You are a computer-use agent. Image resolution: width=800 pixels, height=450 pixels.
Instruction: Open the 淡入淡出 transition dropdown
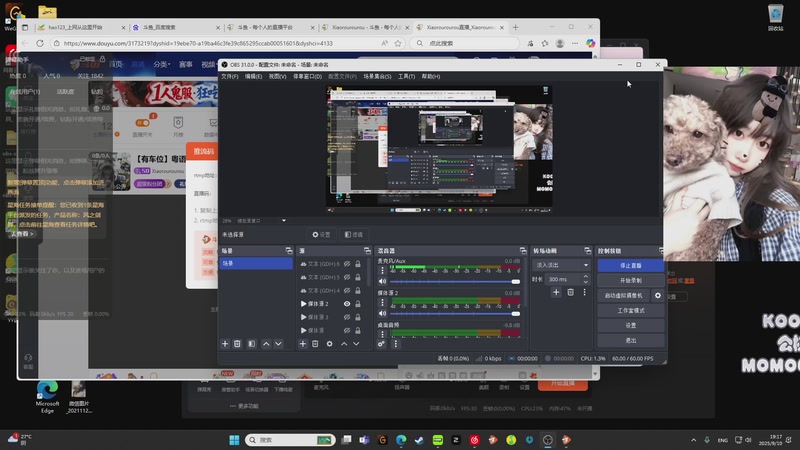[x=562, y=265]
